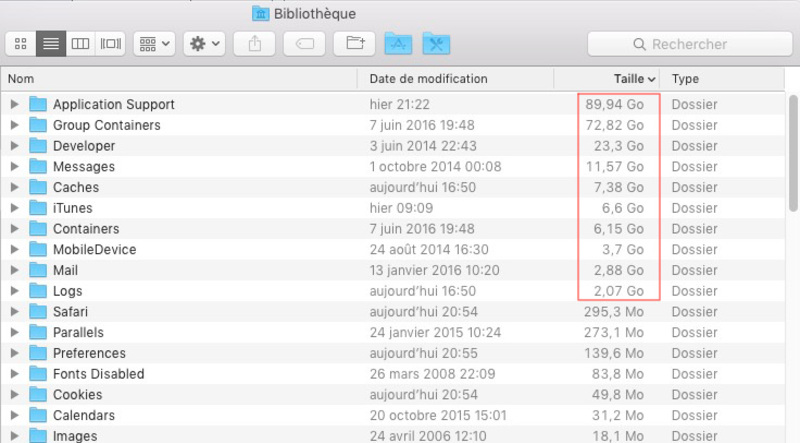
Task: Click the Bibliothèque title folder icon
Action: [x=260, y=14]
